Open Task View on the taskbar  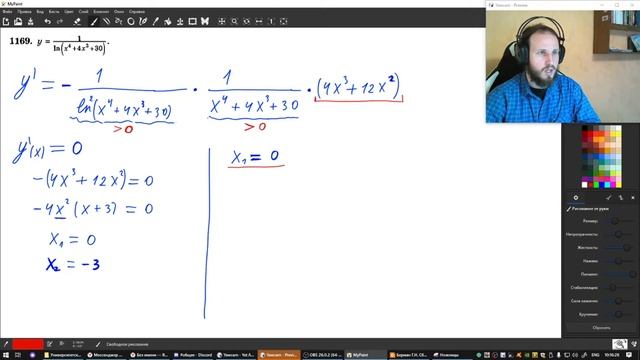coord(18,355)
